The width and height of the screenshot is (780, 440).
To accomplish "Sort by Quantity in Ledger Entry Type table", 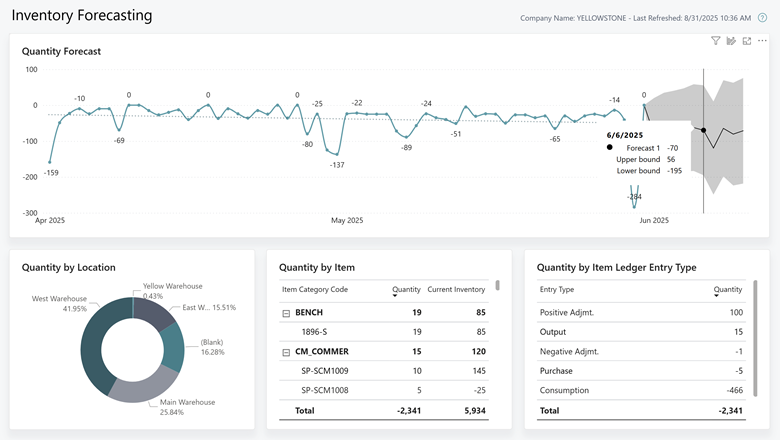I will coord(727,290).
